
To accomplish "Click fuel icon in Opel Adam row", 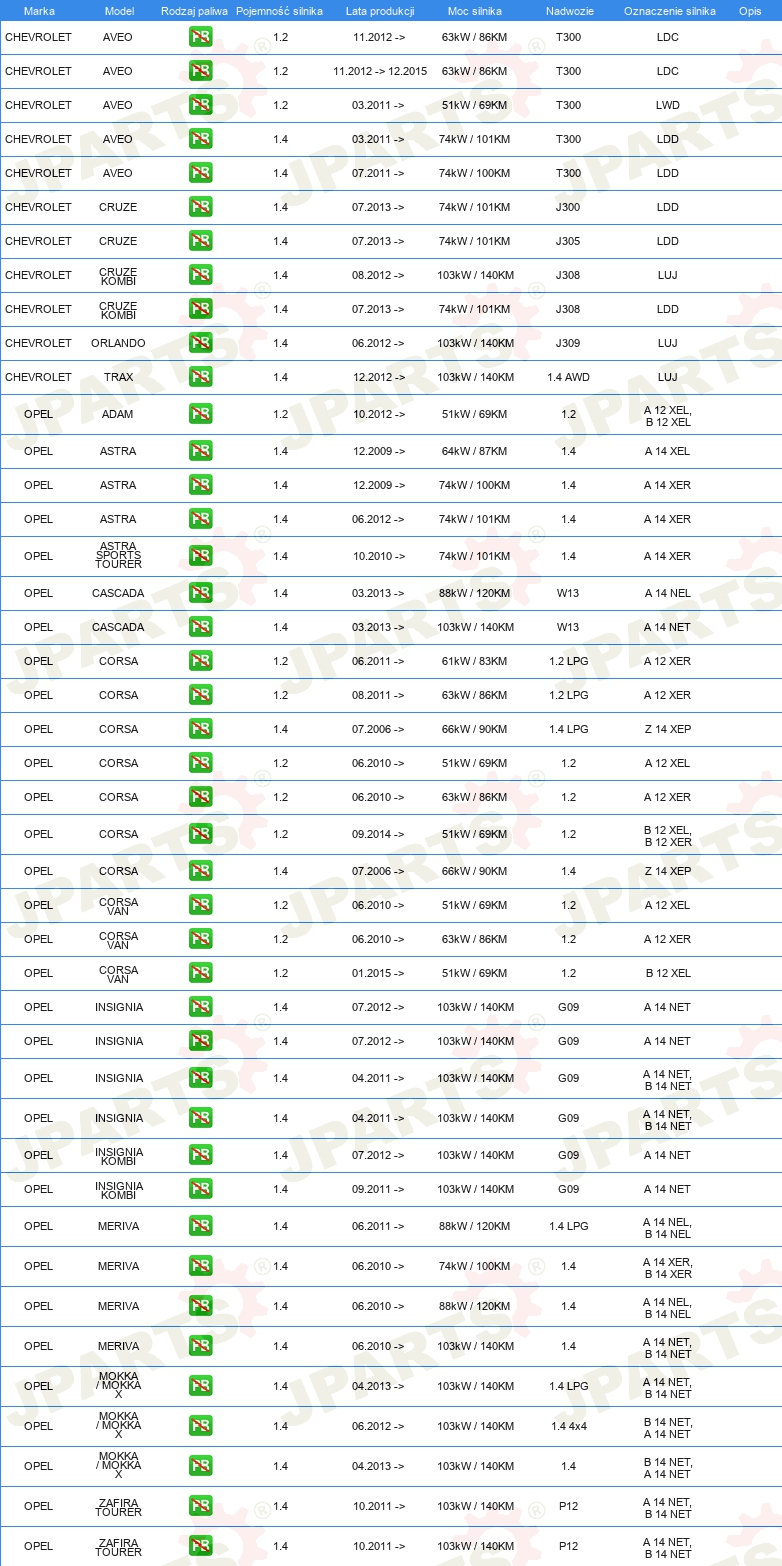I will 200,414.
